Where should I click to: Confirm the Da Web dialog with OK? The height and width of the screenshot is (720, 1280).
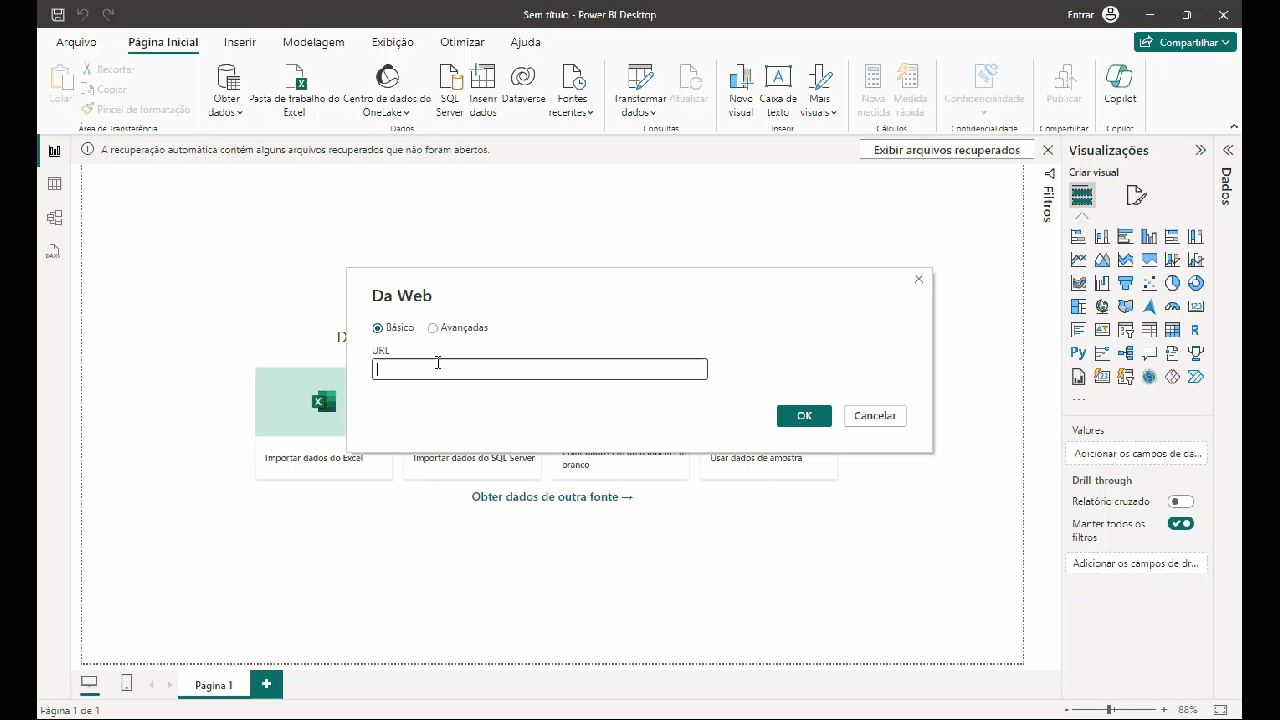click(804, 416)
